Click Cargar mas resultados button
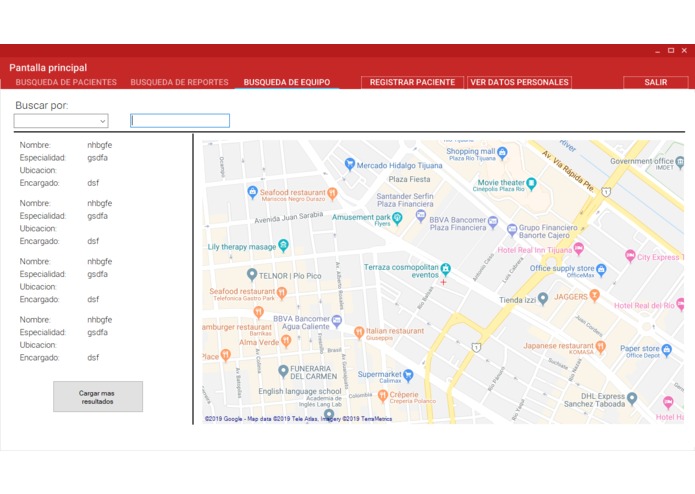695x494 pixels. pyautogui.click(x=98, y=397)
